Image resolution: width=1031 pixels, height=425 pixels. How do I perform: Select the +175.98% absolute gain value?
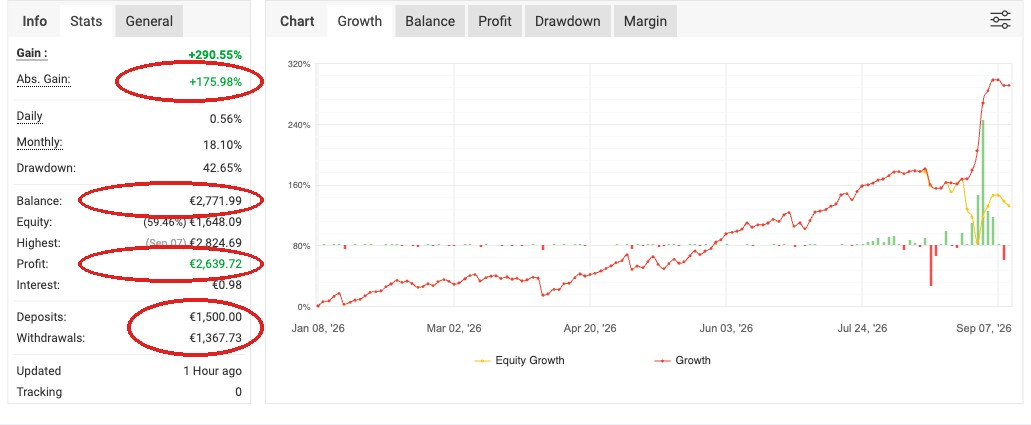[215, 82]
